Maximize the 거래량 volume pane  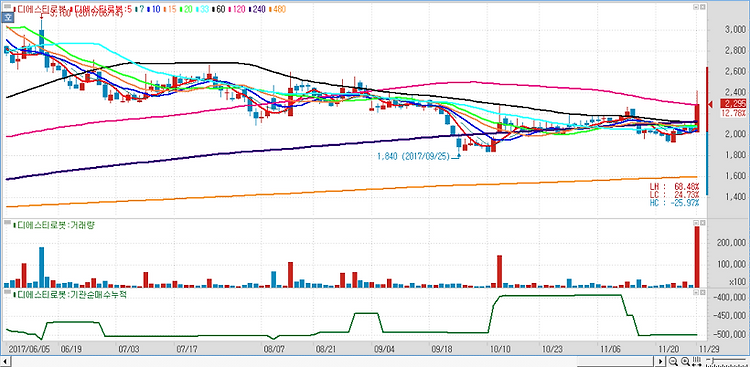point(703,223)
